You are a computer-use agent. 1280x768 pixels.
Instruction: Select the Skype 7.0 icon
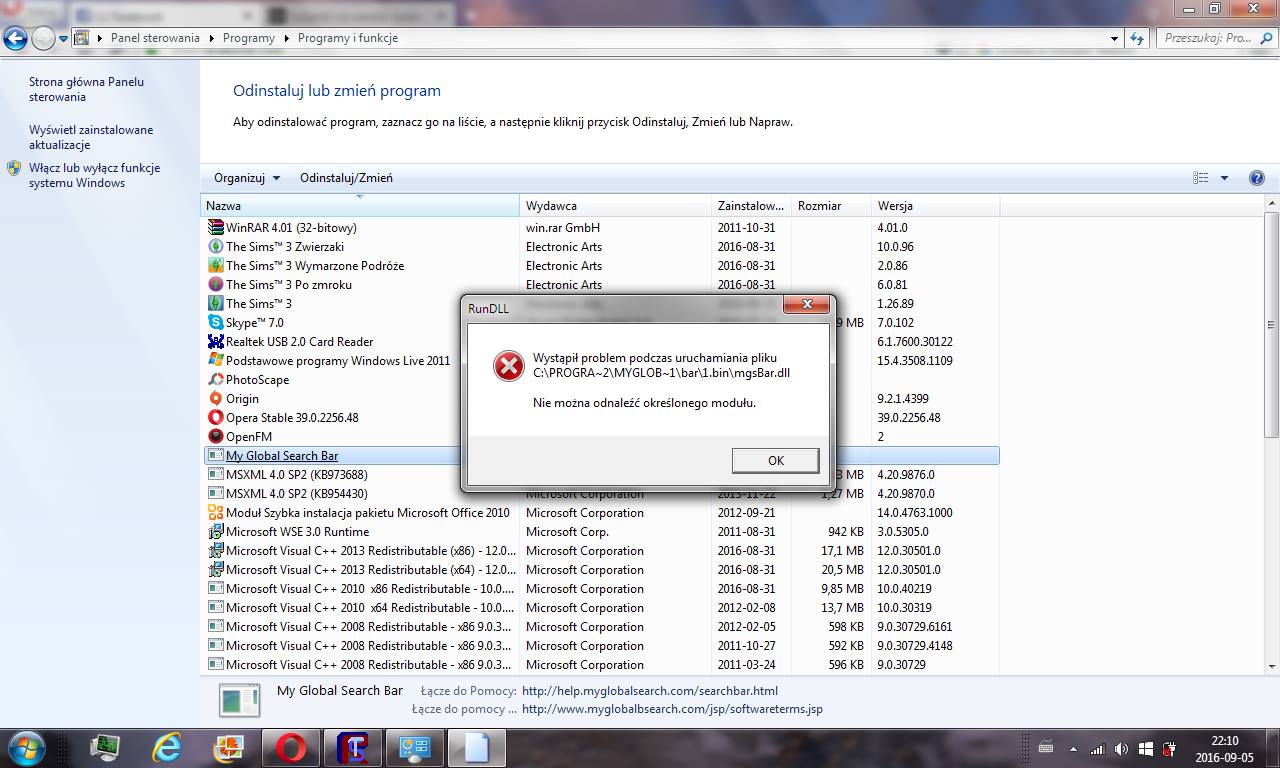pos(215,323)
